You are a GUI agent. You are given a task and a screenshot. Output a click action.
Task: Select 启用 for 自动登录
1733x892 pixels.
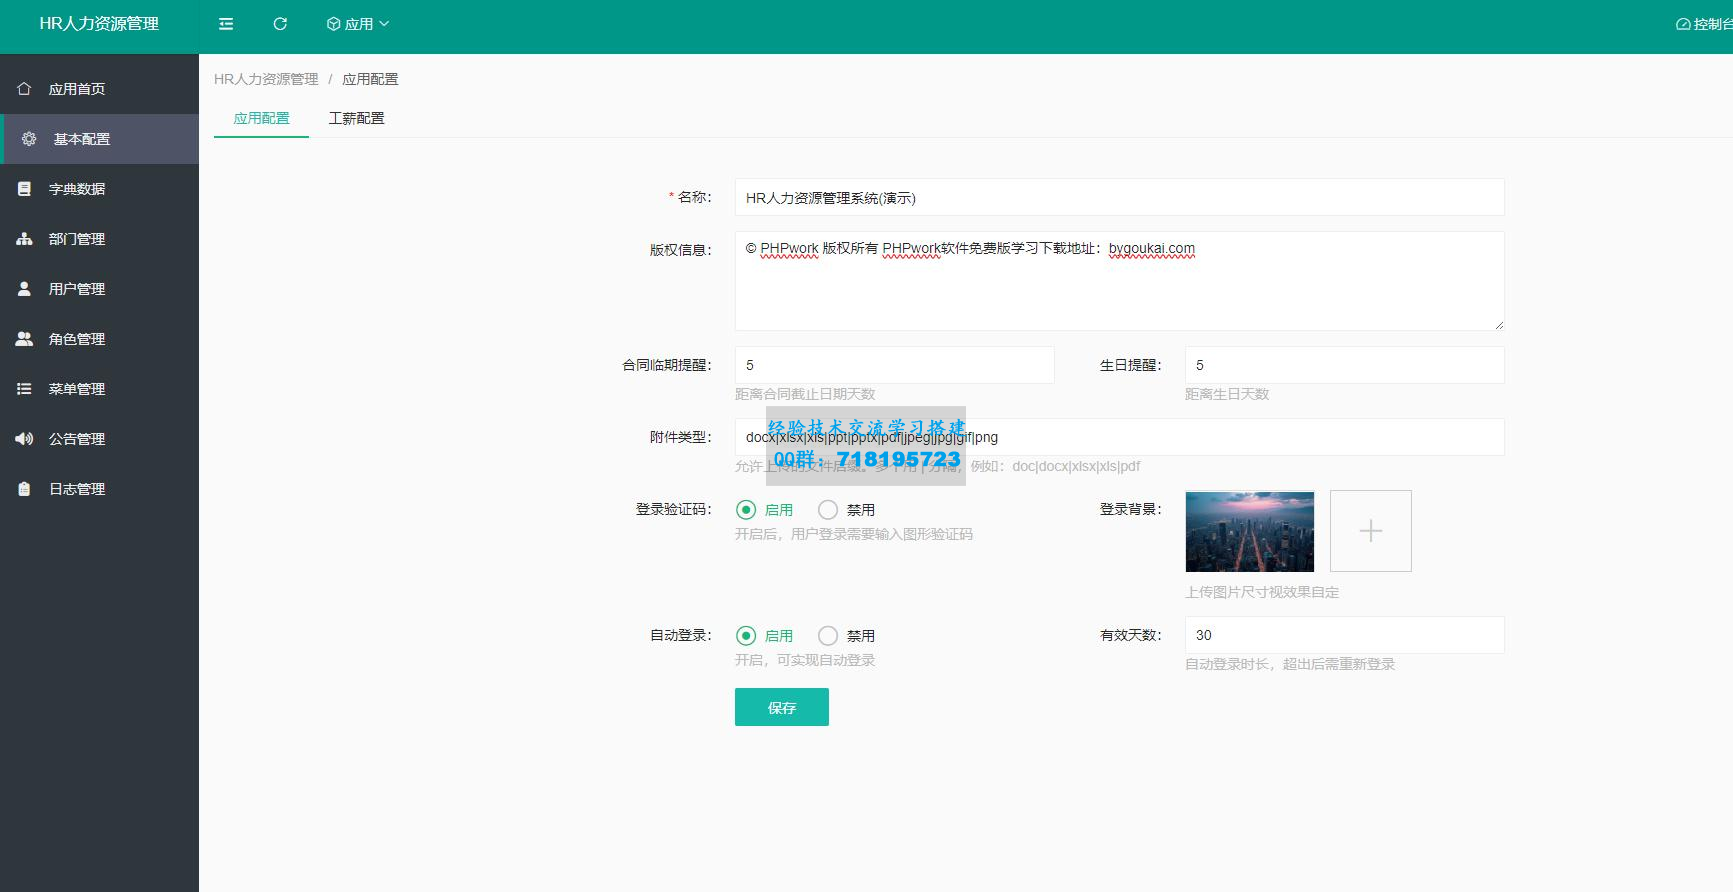click(x=746, y=636)
